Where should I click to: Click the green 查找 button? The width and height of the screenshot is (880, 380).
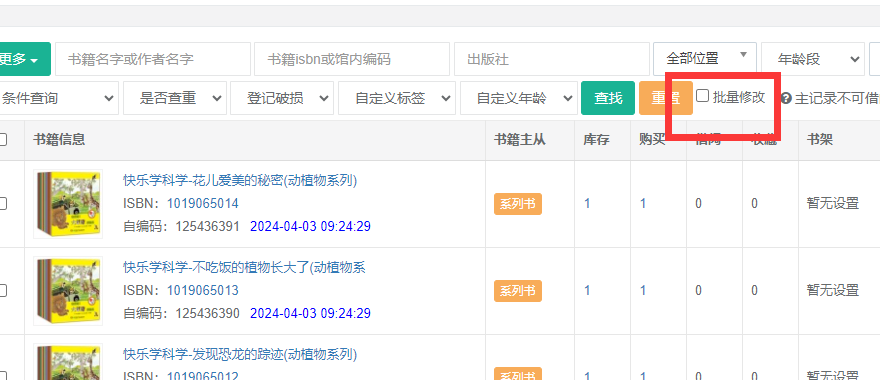[x=608, y=98]
